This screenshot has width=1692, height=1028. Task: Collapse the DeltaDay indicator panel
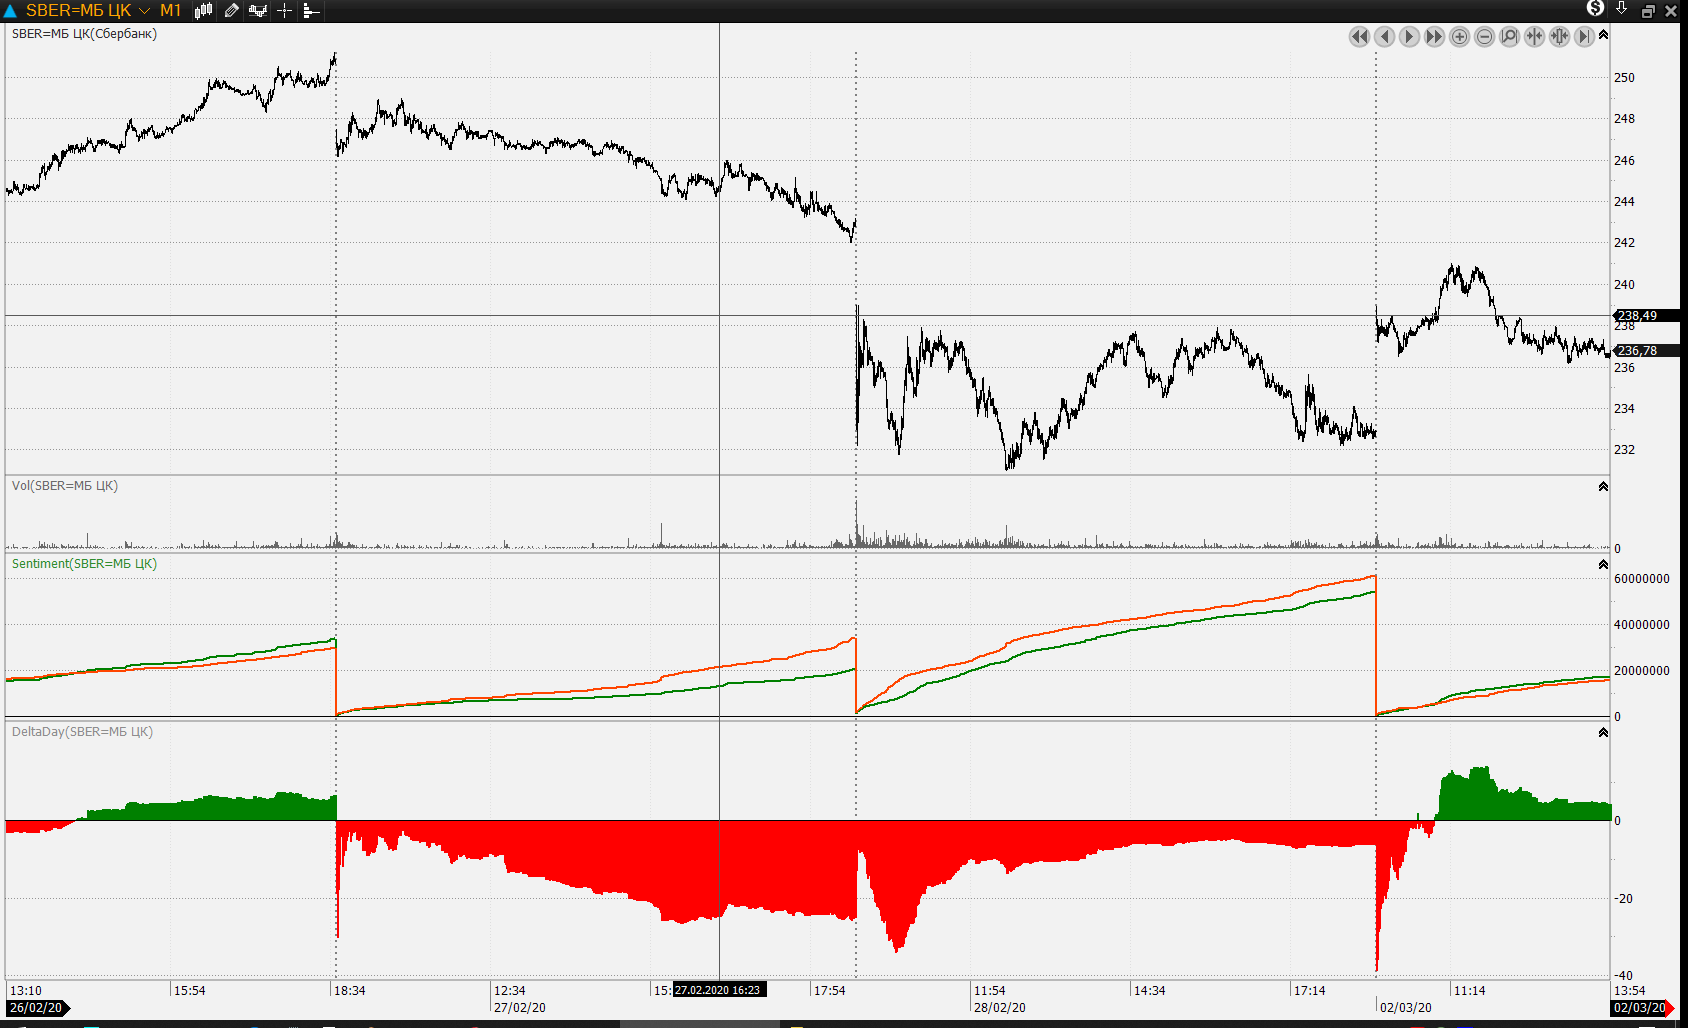coord(1603,733)
